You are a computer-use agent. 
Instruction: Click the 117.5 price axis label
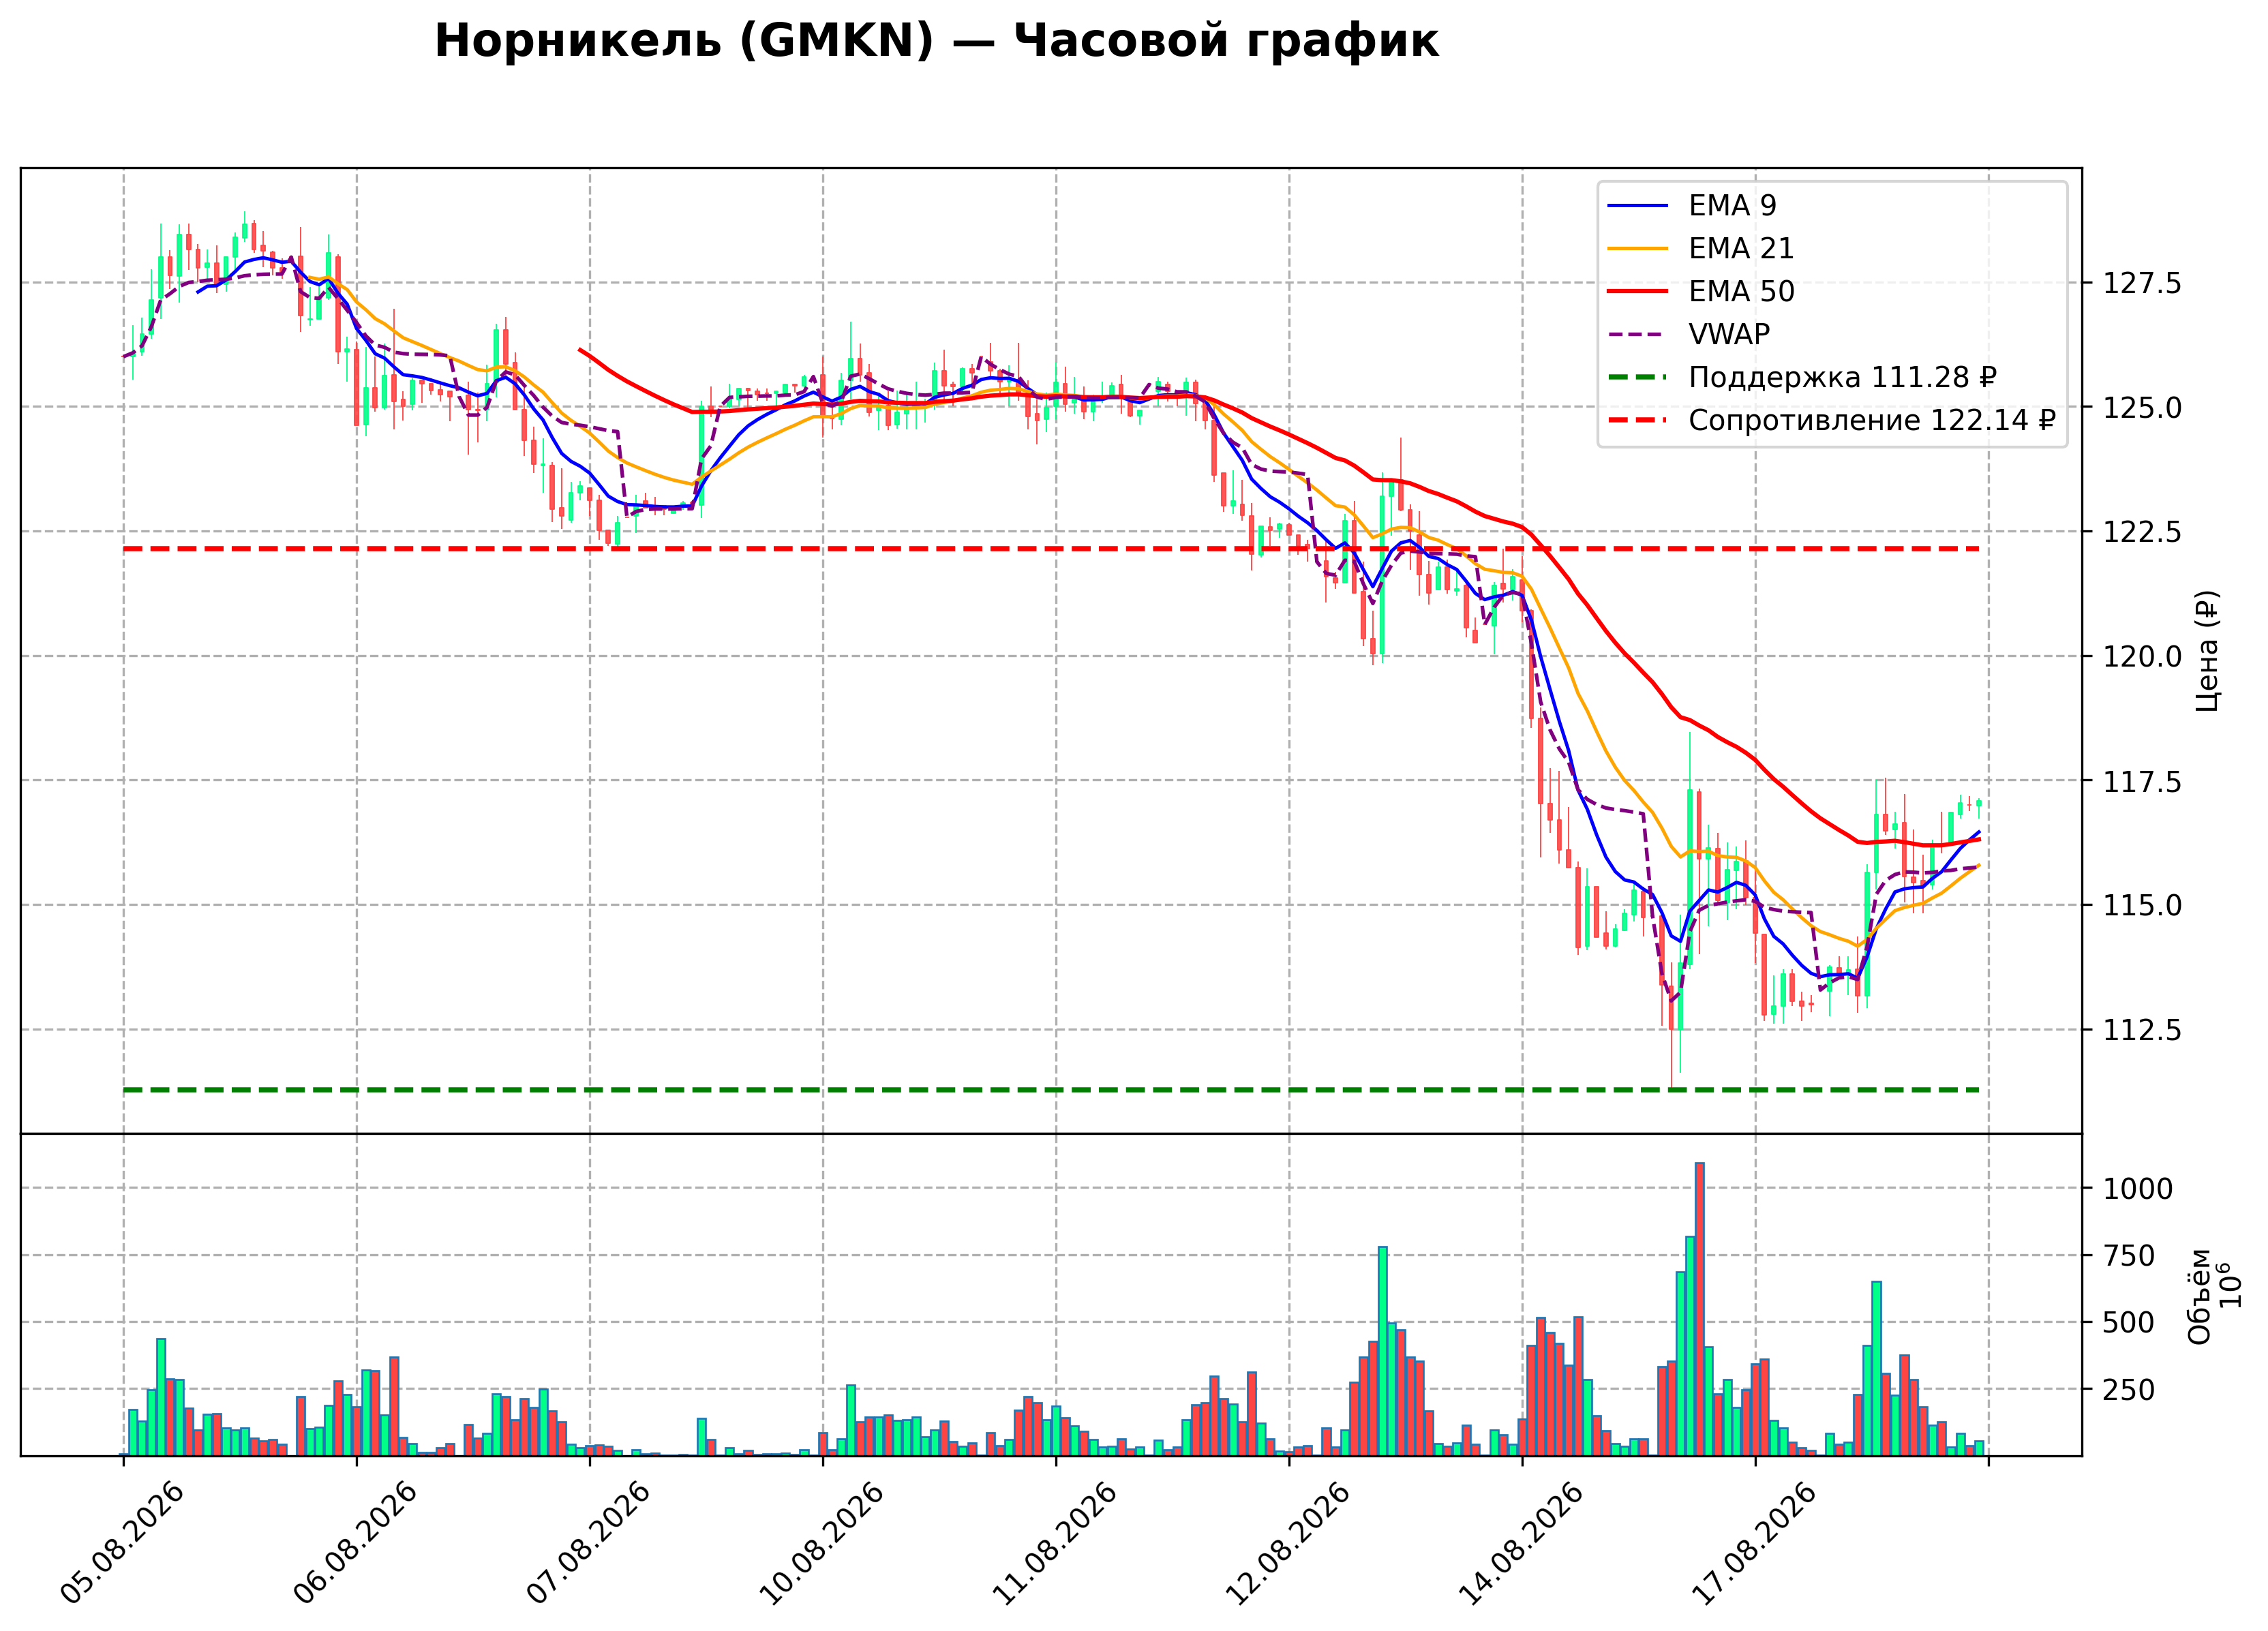pos(2142,781)
